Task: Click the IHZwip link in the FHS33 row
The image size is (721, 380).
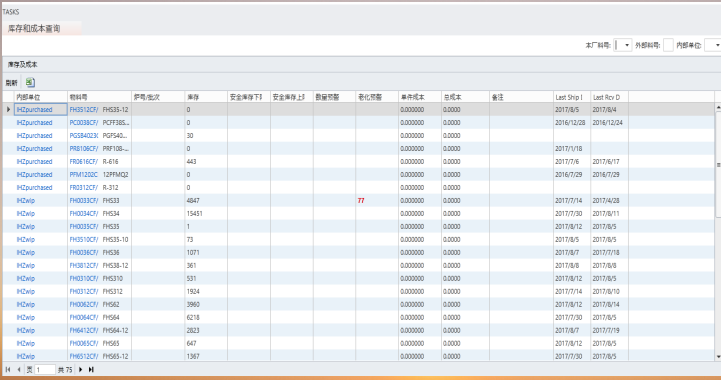Action: (x=26, y=201)
